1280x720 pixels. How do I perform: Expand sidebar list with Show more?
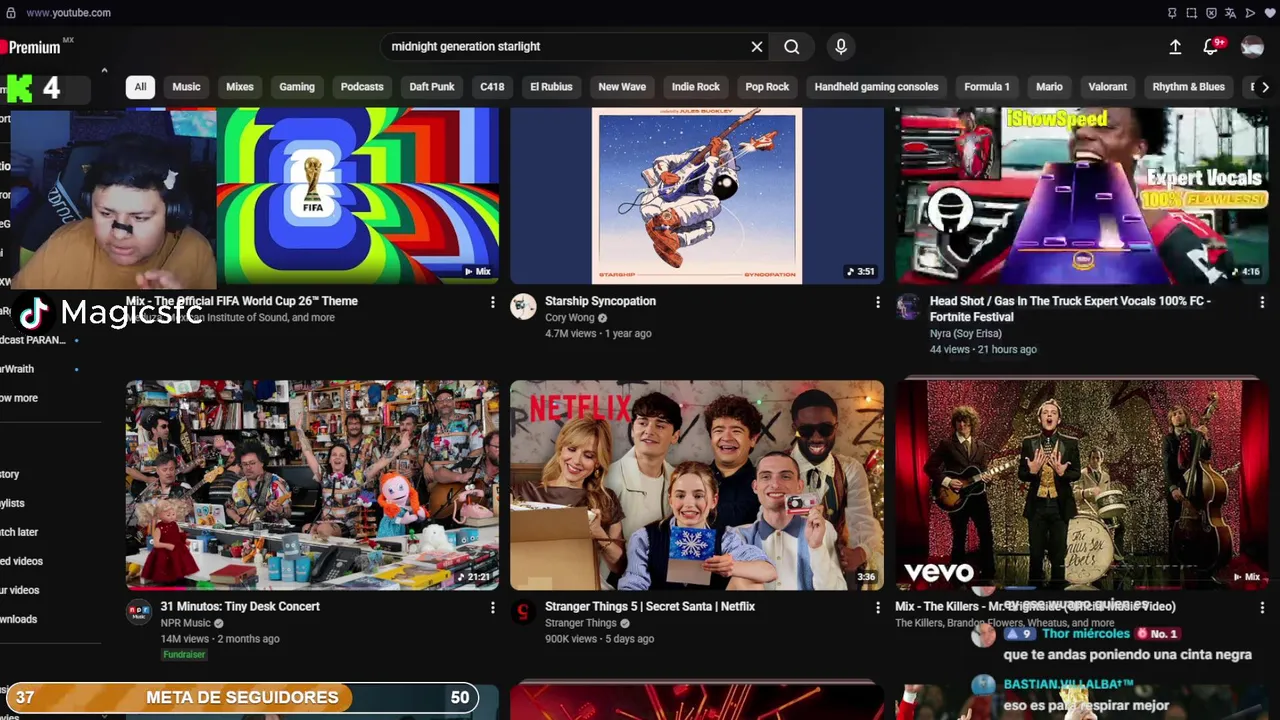(x=19, y=398)
